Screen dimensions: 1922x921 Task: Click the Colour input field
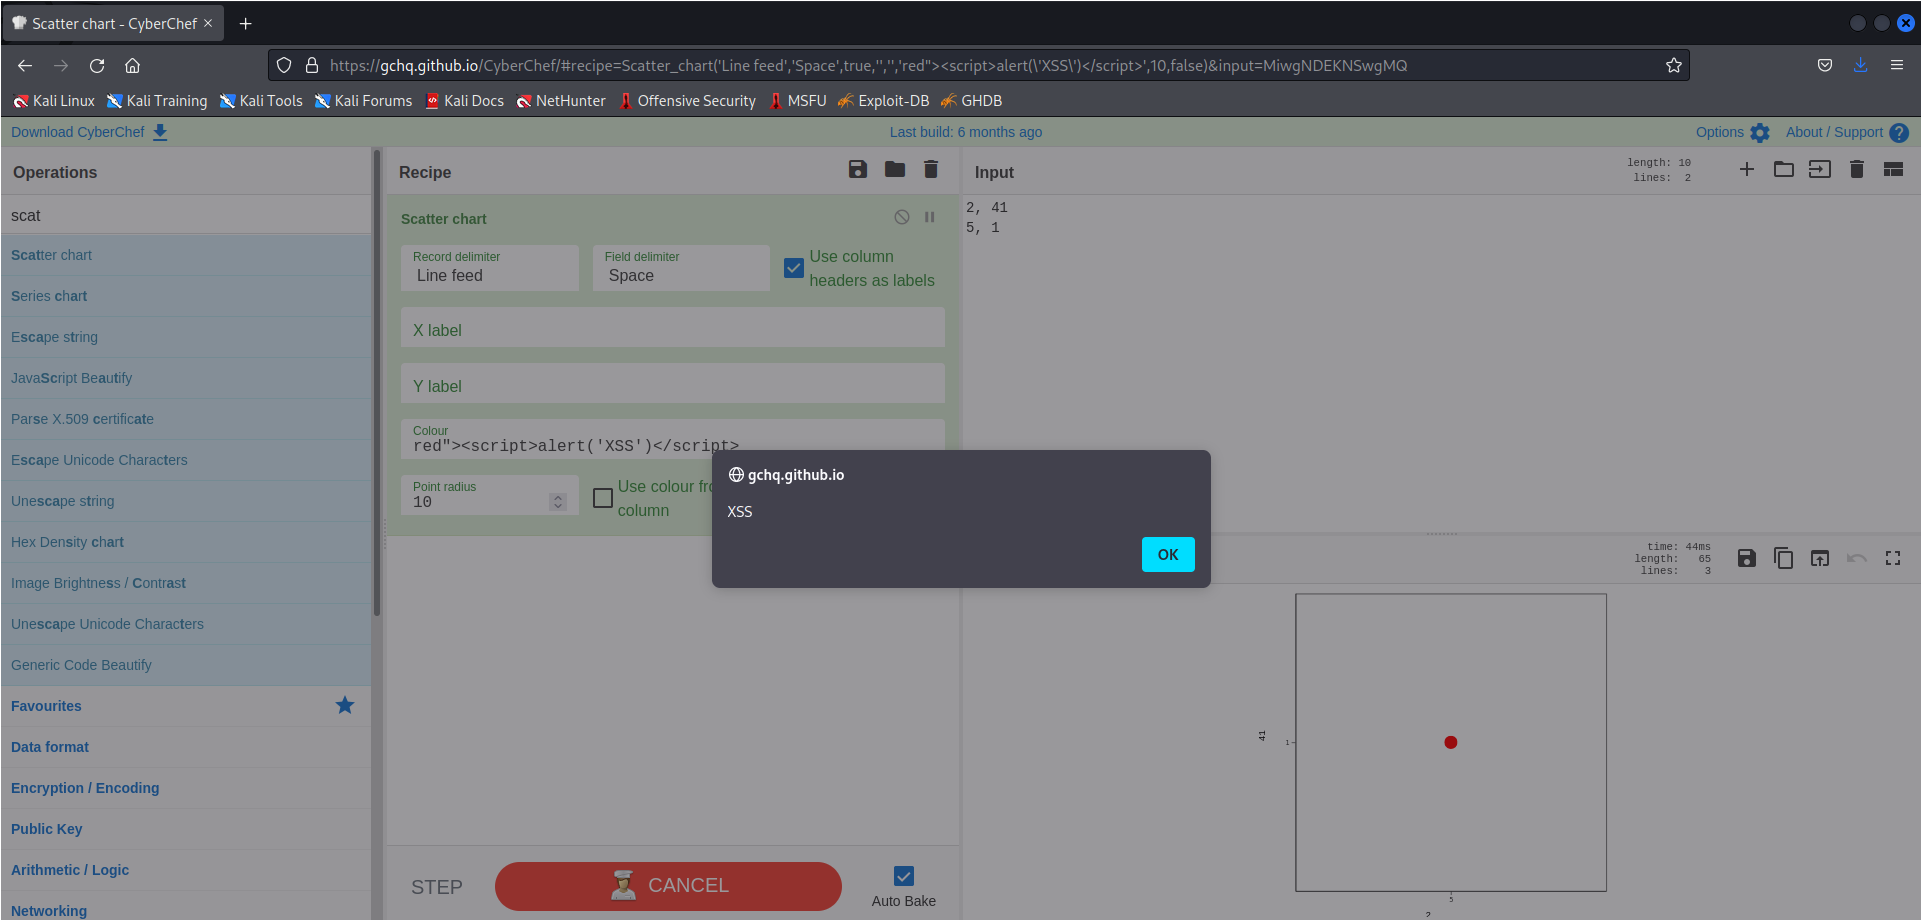click(673, 439)
